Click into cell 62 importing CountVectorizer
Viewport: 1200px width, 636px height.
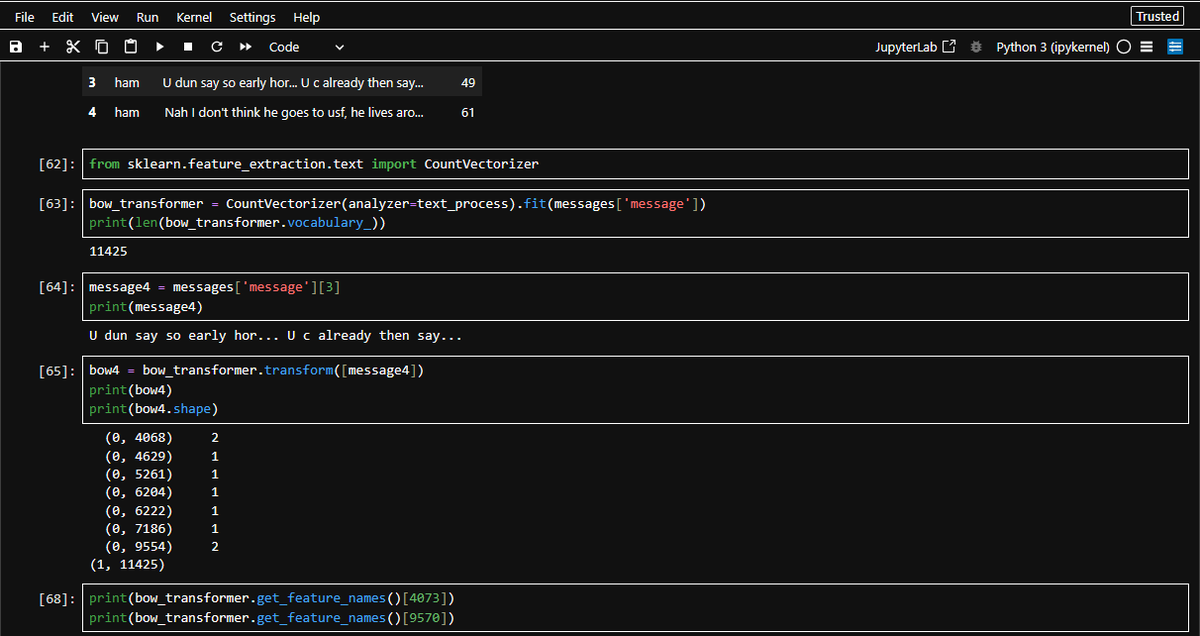point(635,164)
